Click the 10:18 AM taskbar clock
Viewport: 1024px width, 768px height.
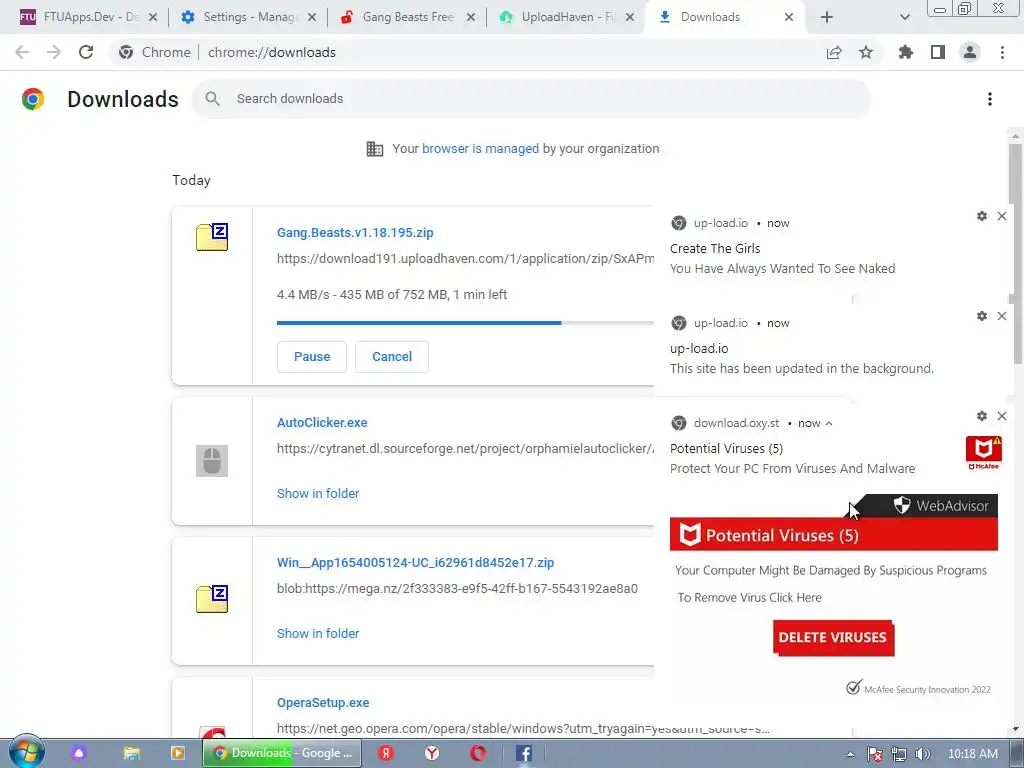pos(972,754)
